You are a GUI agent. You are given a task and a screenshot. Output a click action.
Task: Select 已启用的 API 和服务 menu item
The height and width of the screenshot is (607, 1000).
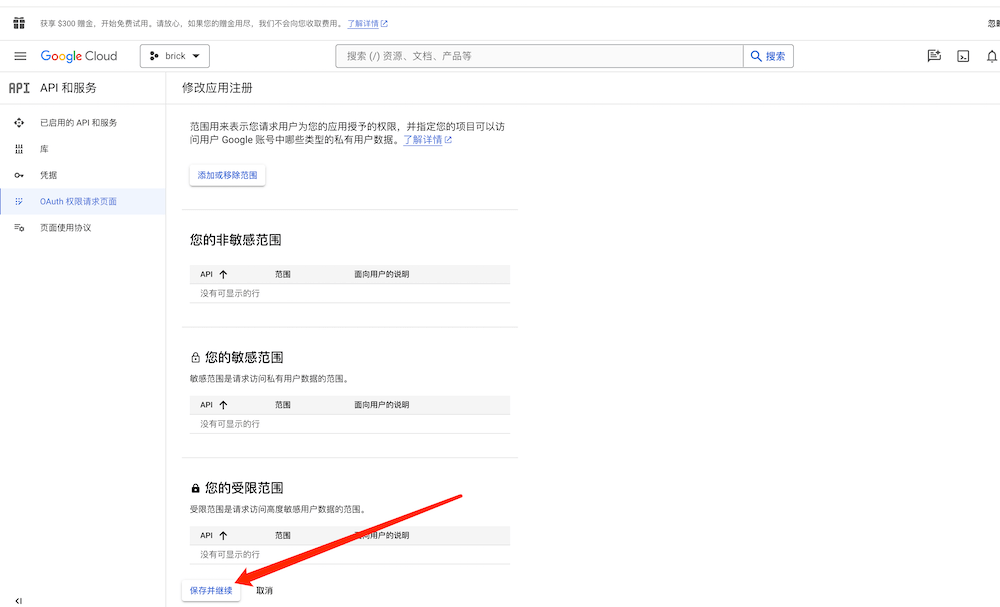tap(78, 123)
